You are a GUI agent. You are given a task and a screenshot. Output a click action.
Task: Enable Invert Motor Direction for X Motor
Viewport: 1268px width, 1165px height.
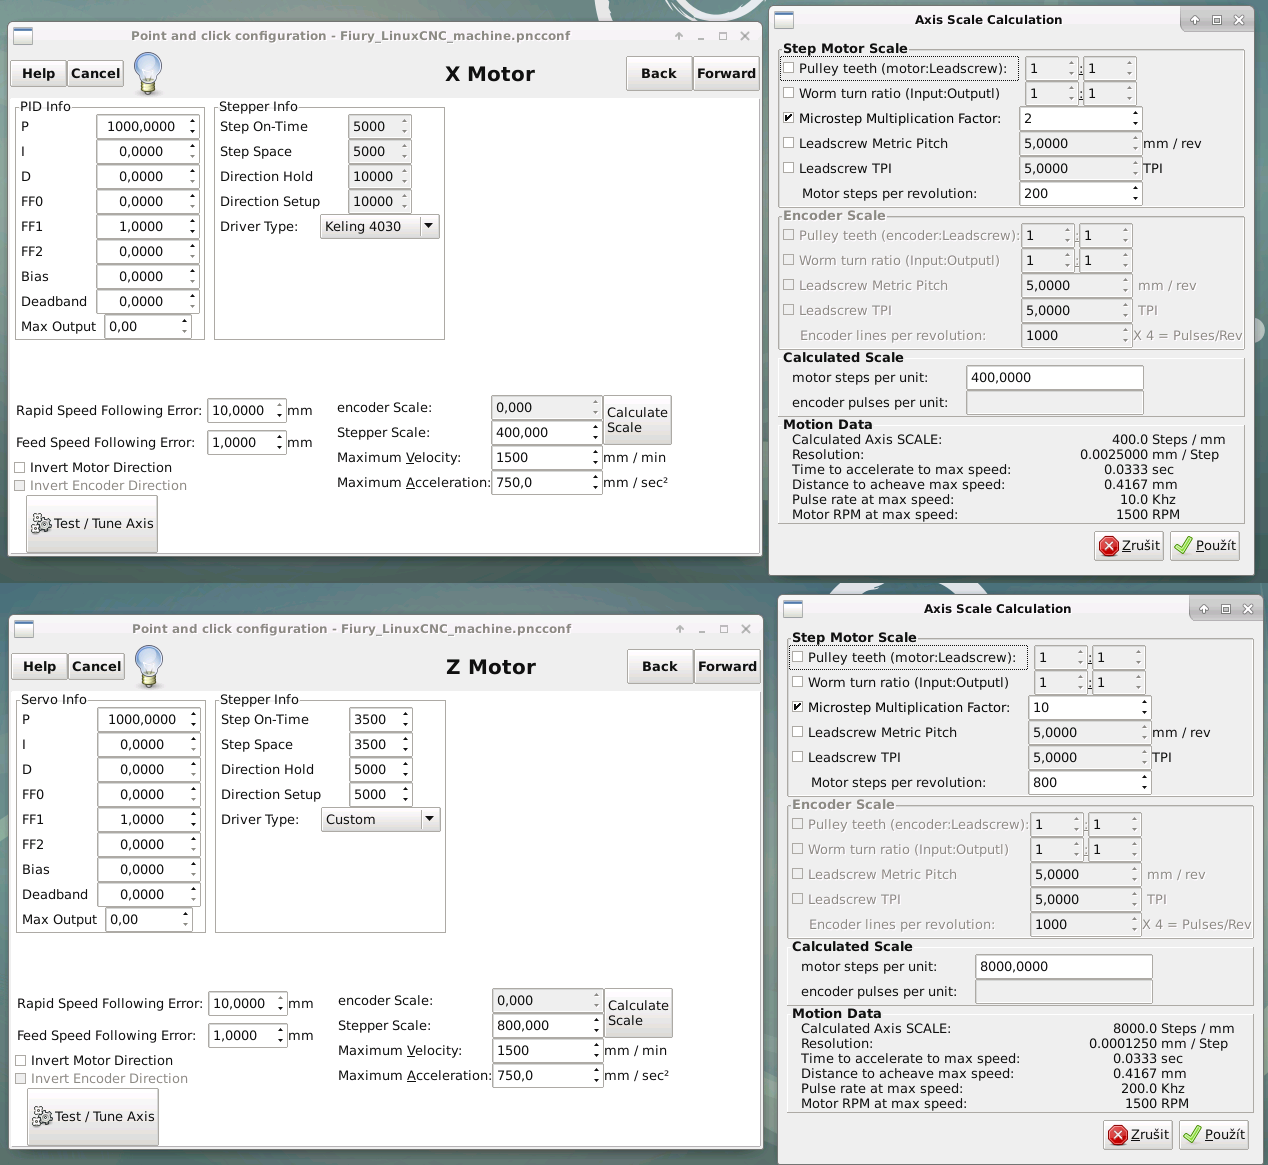(20, 467)
